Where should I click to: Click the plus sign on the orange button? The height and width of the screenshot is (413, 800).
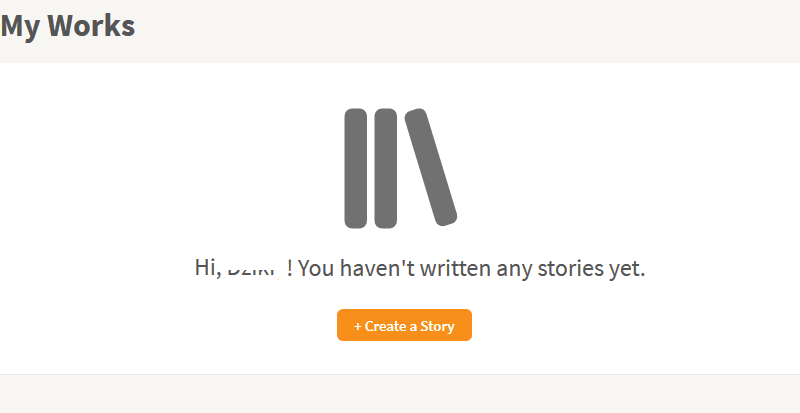[358, 326]
